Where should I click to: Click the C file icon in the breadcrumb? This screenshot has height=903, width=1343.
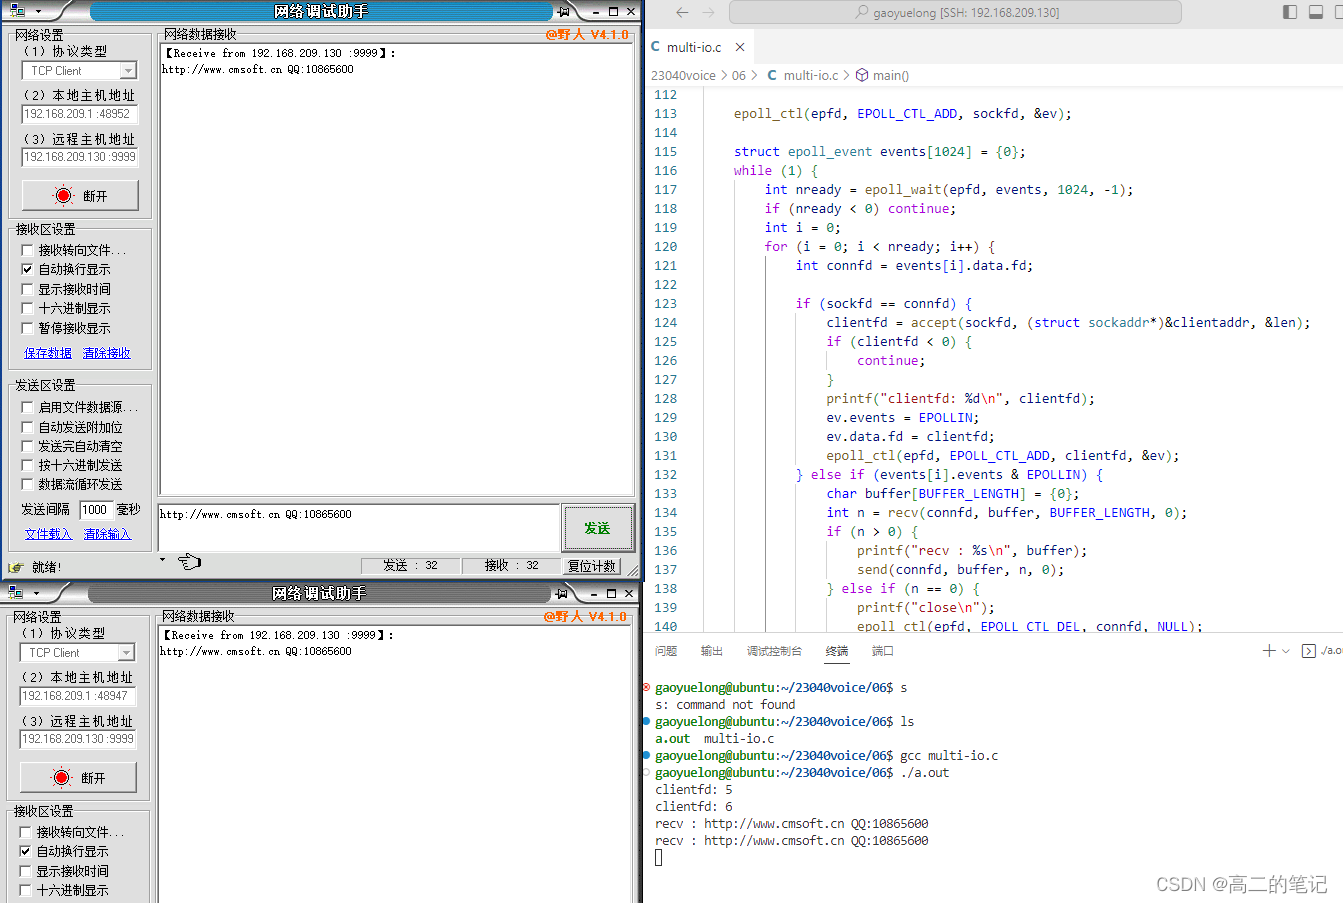click(x=772, y=75)
